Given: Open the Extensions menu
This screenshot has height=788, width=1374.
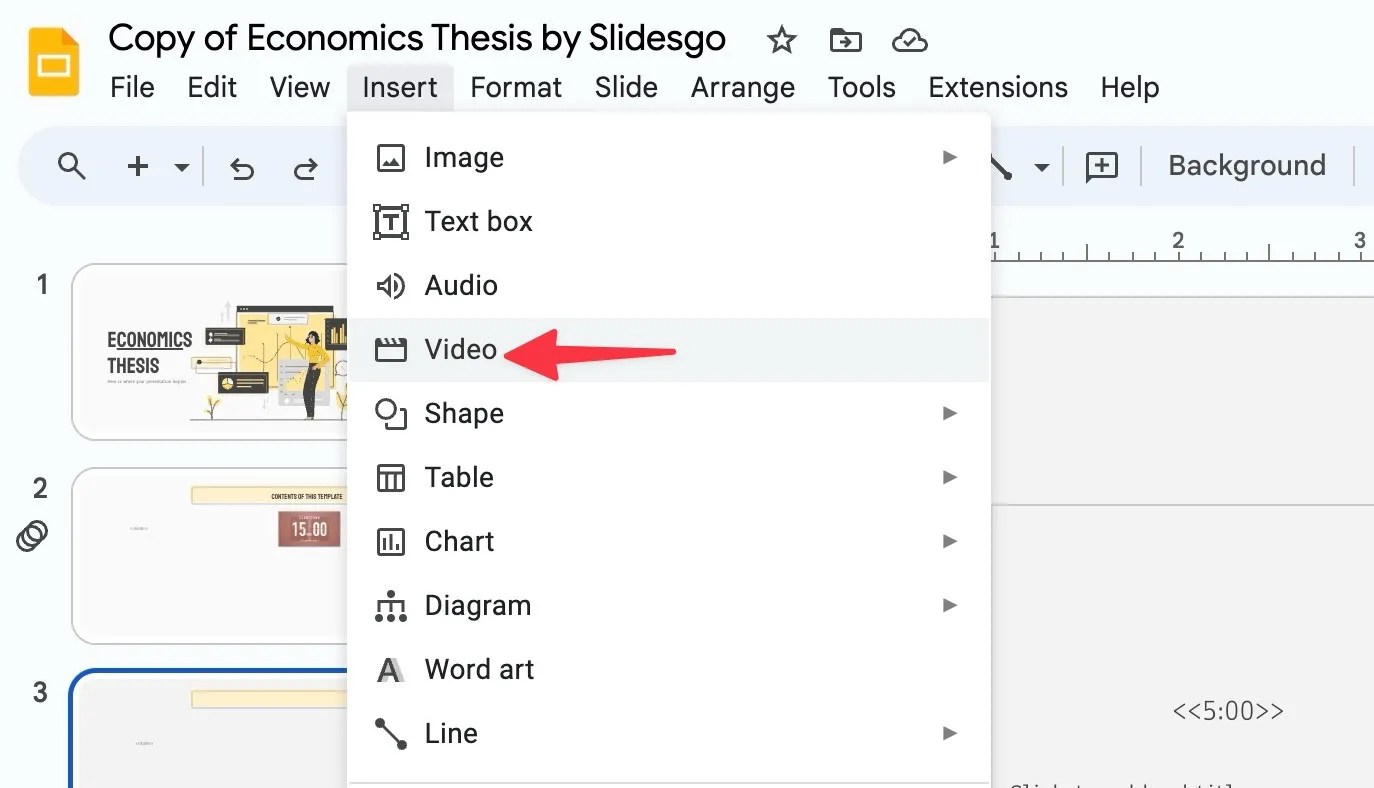Looking at the screenshot, I should [x=997, y=88].
